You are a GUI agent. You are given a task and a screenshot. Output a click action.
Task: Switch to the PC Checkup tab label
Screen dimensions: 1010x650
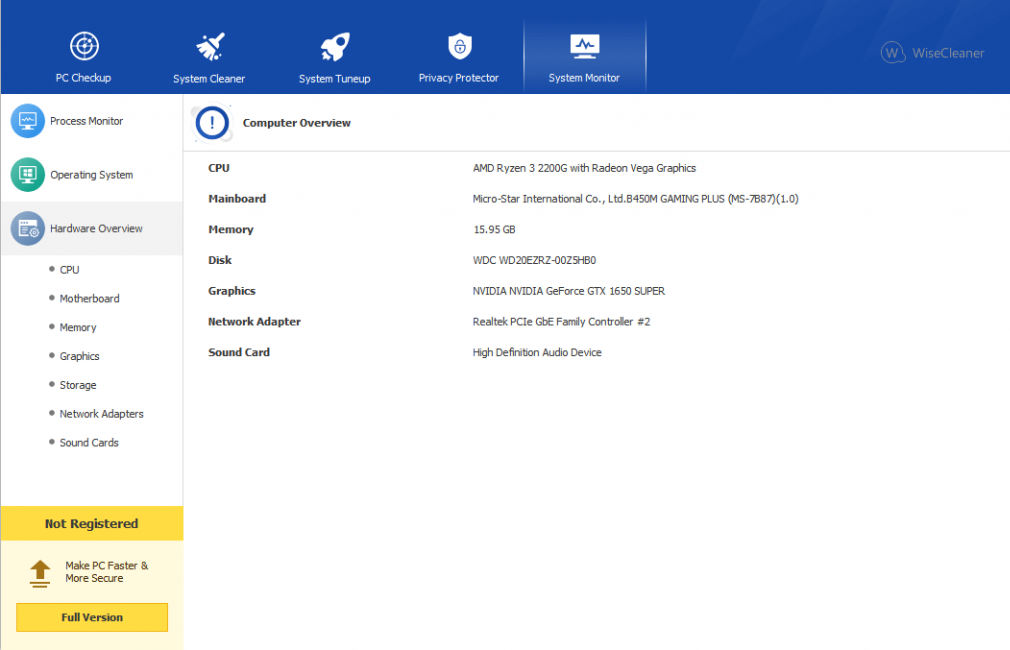83,78
